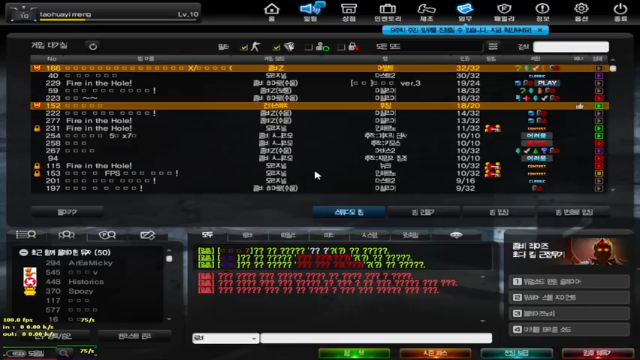Toggle the available-player room filter checkbox
The height and width of the screenshot is (360, 640).
click(309, 47)
